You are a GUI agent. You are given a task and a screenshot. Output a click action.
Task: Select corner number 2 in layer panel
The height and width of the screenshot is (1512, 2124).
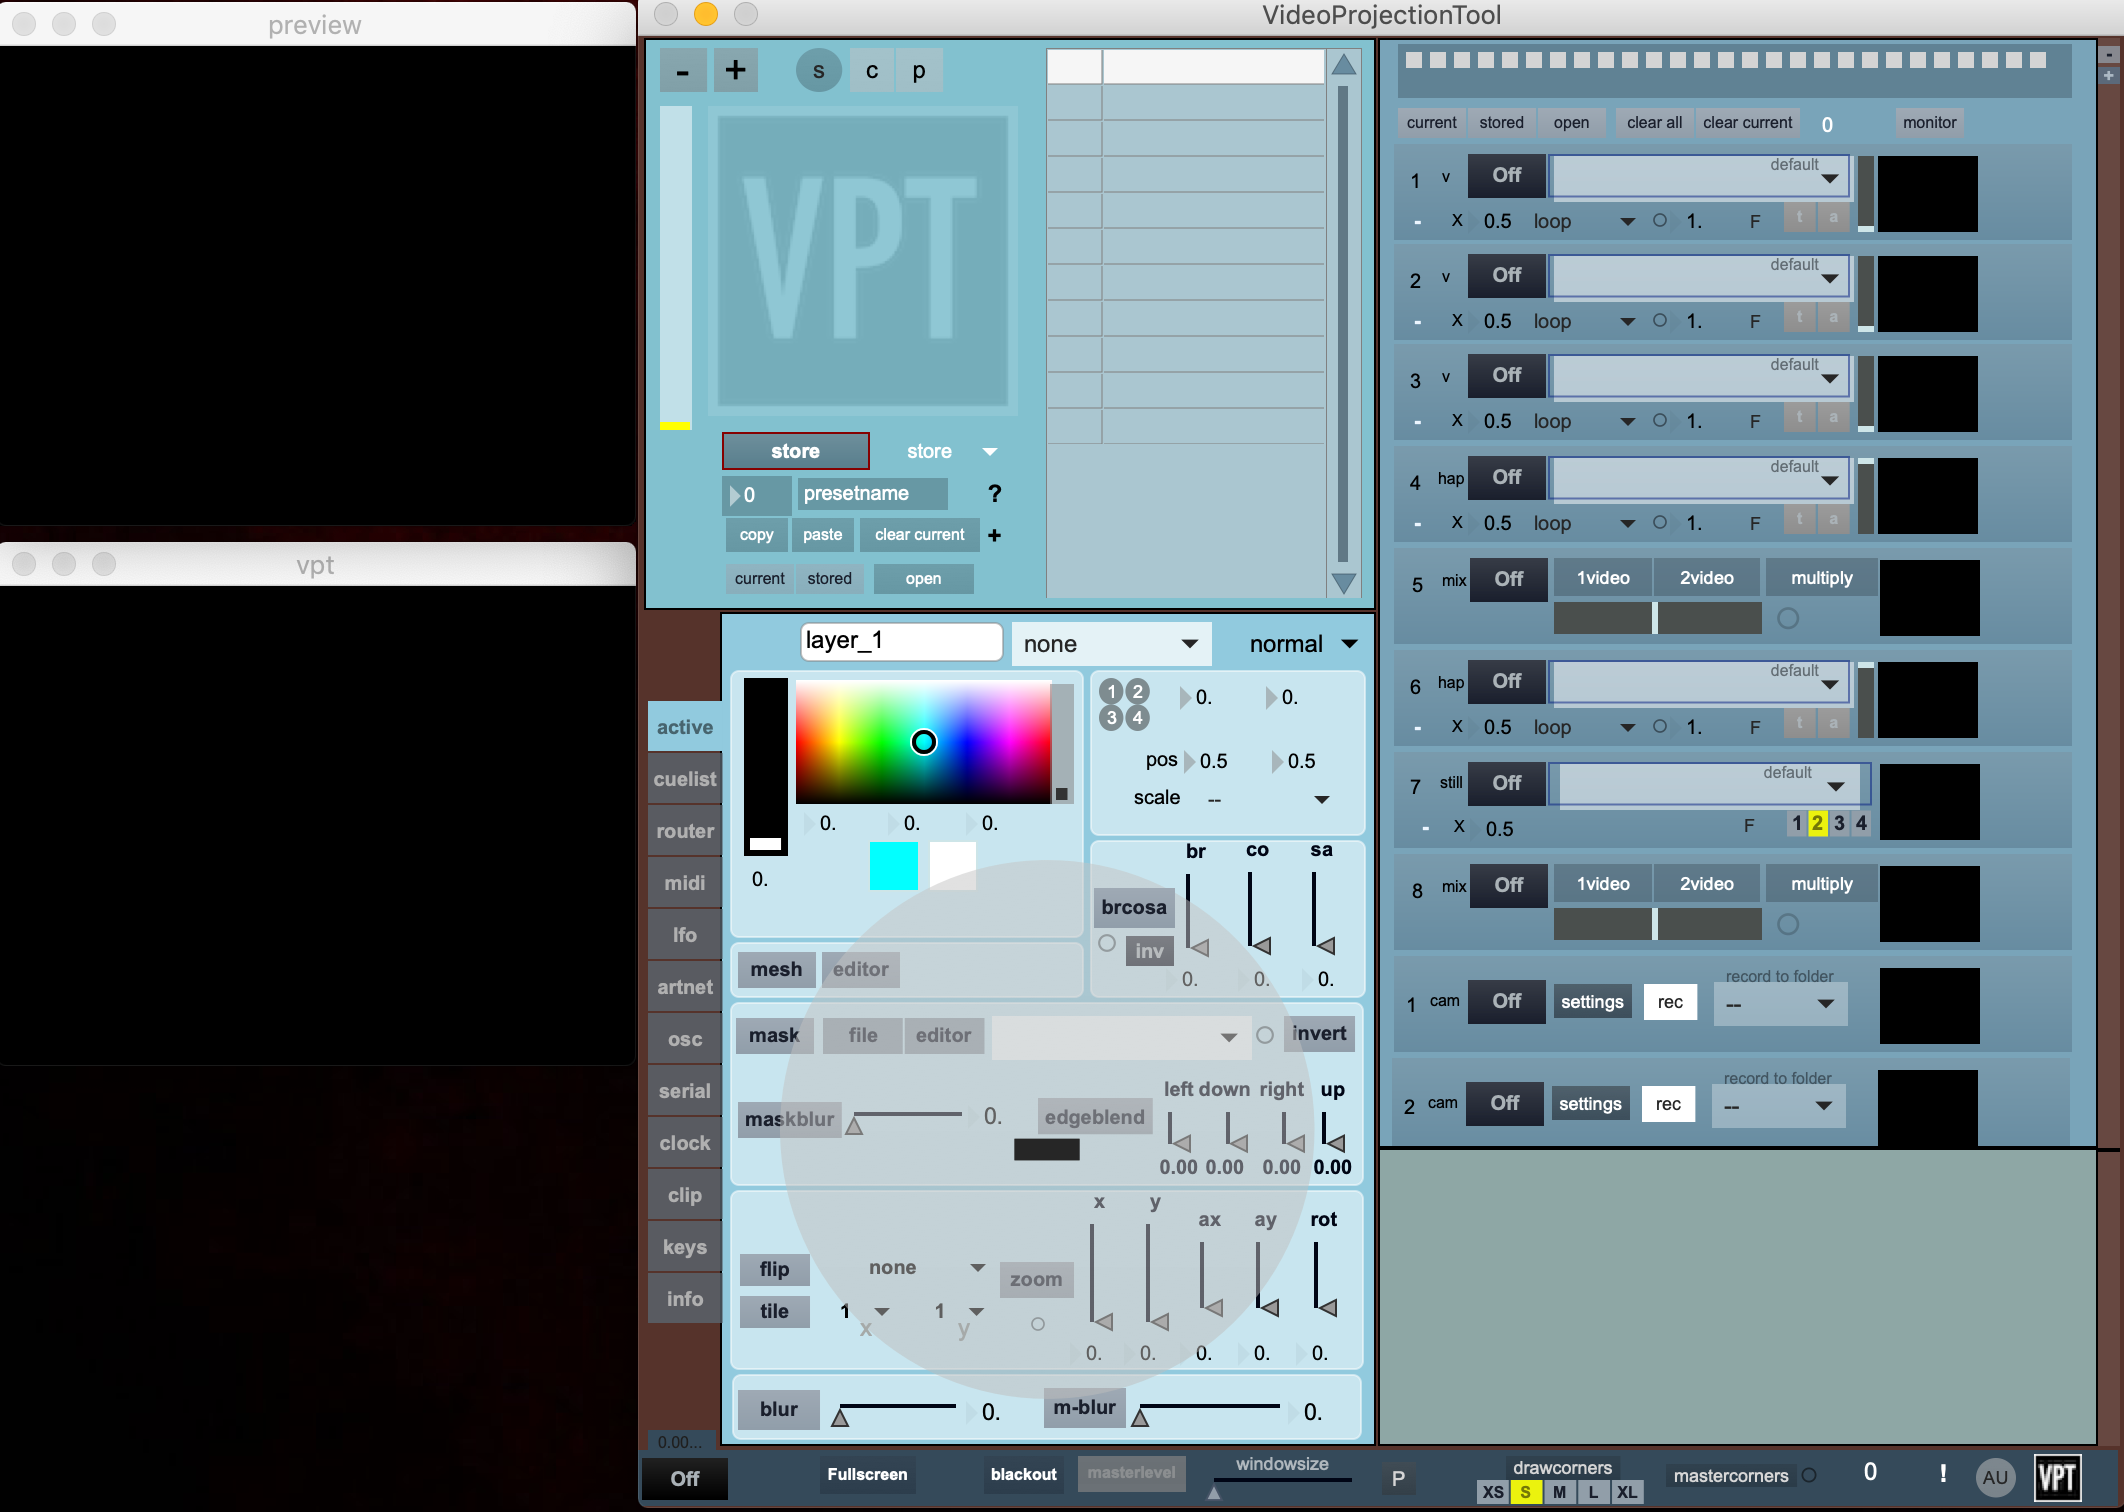pos(1137,691)
